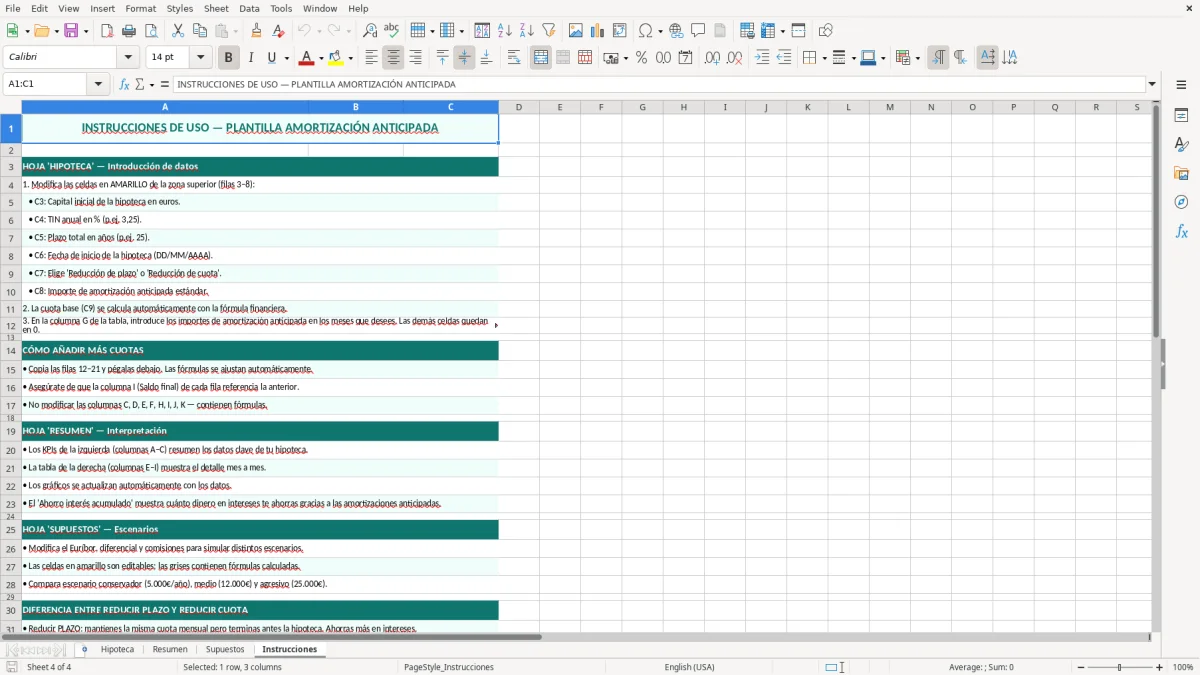This screenshot has width=1200, height=675.
Task: Open the Name Box dropdown arrow
Action: click(x=99, y=84)
